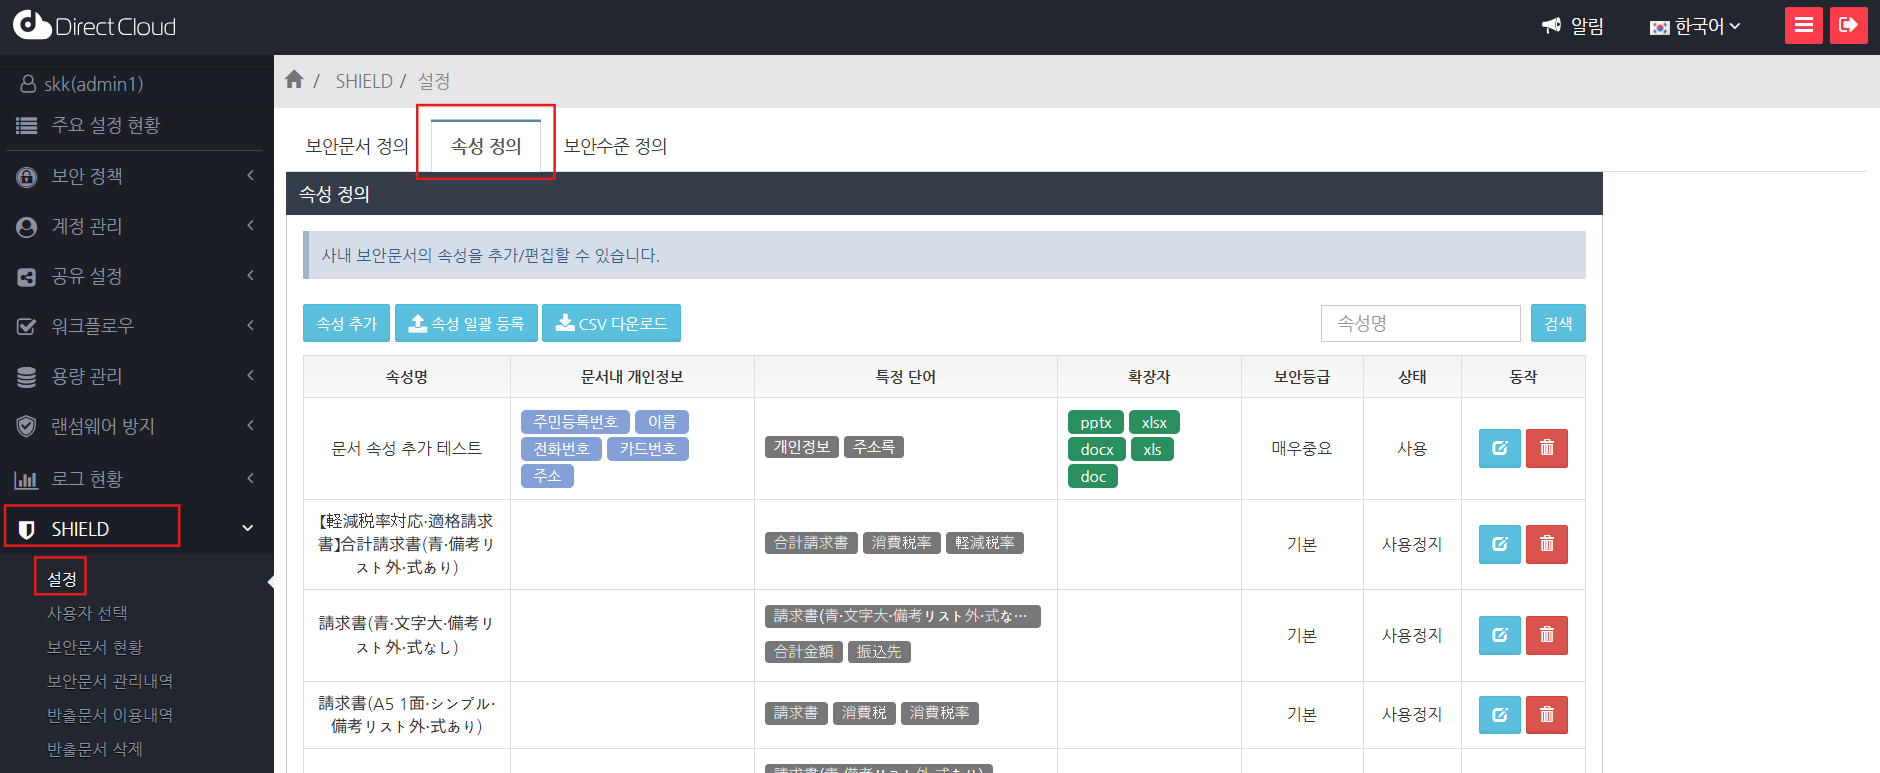The width and height of the screenshot is (1880, 773).
Task: Select the 속성 정의 tab
Action: coord(486,146)
